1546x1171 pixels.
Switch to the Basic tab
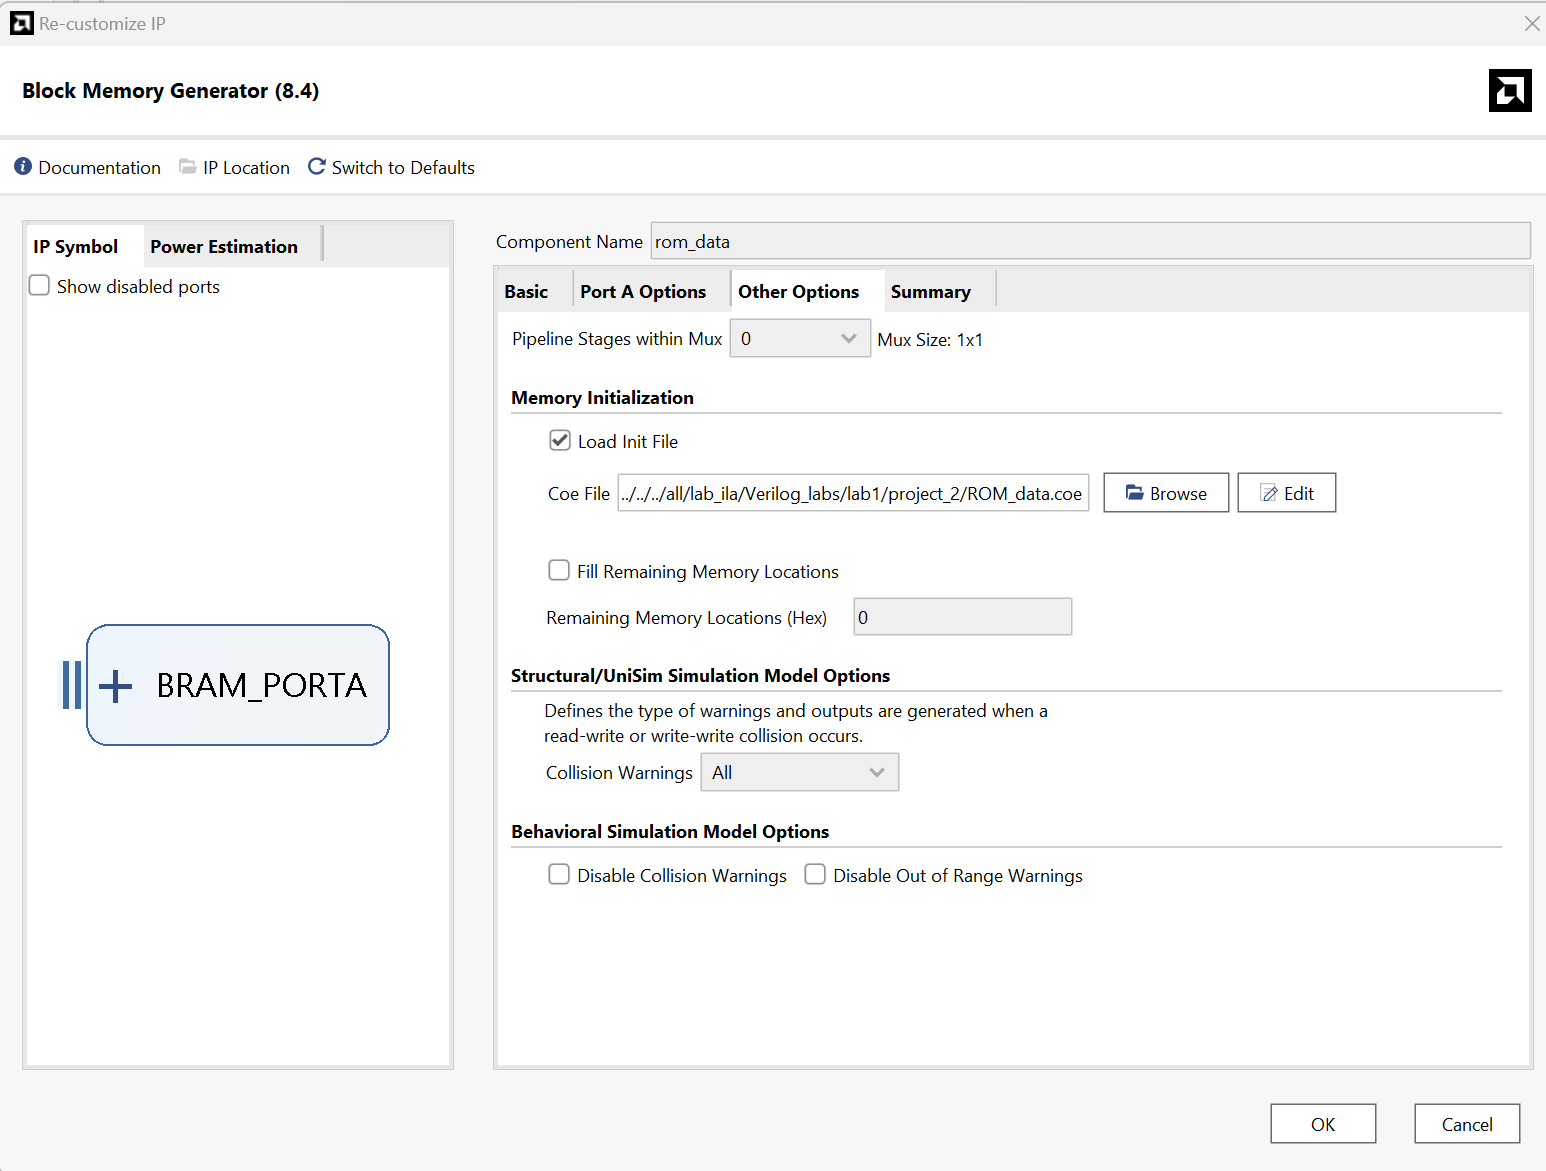tap(526, 292)
